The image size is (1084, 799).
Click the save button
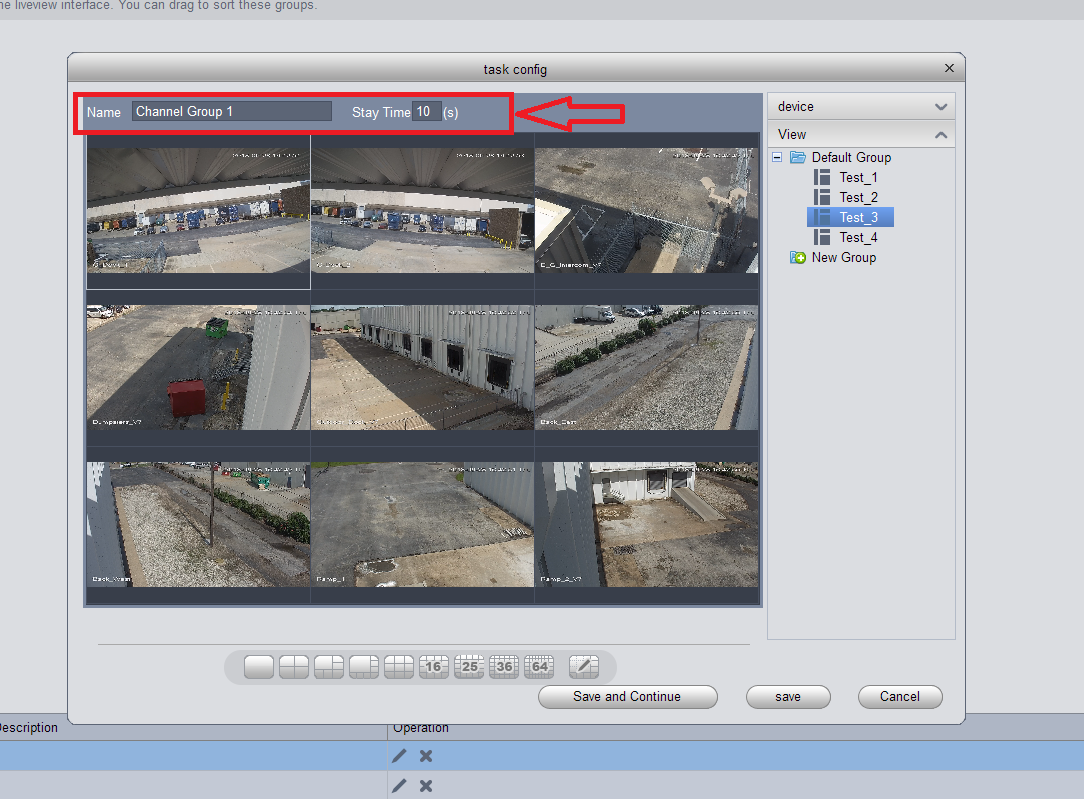click(788, 697)
